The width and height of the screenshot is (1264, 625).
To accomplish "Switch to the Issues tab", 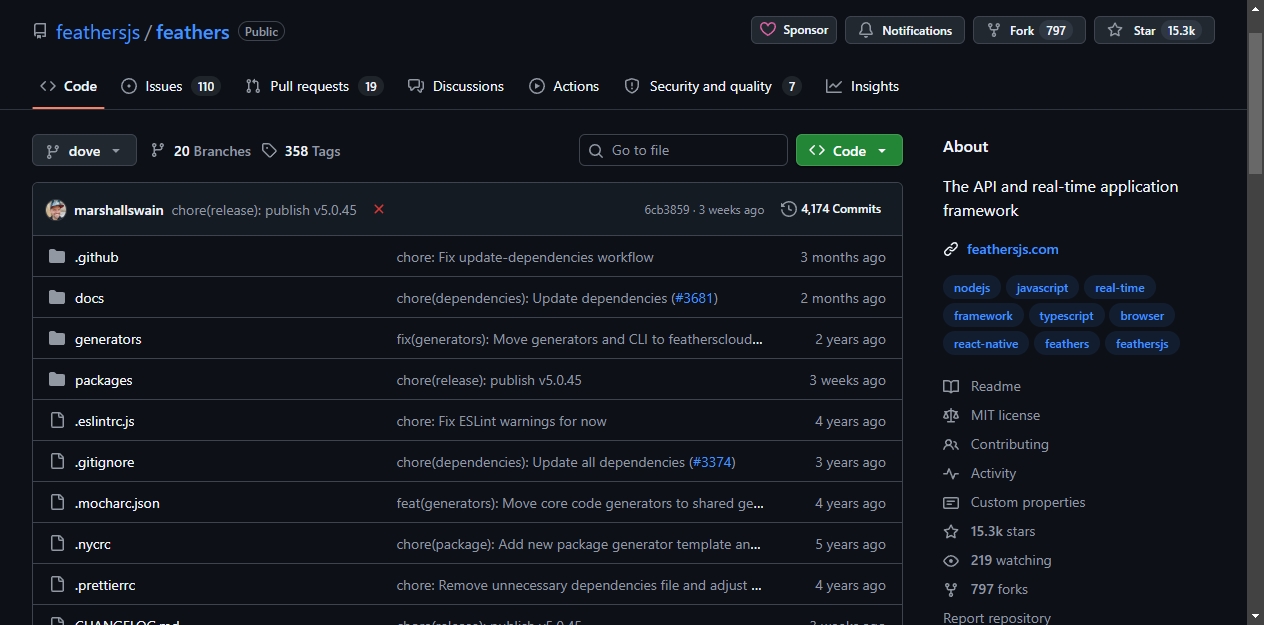I will [170, 86].
